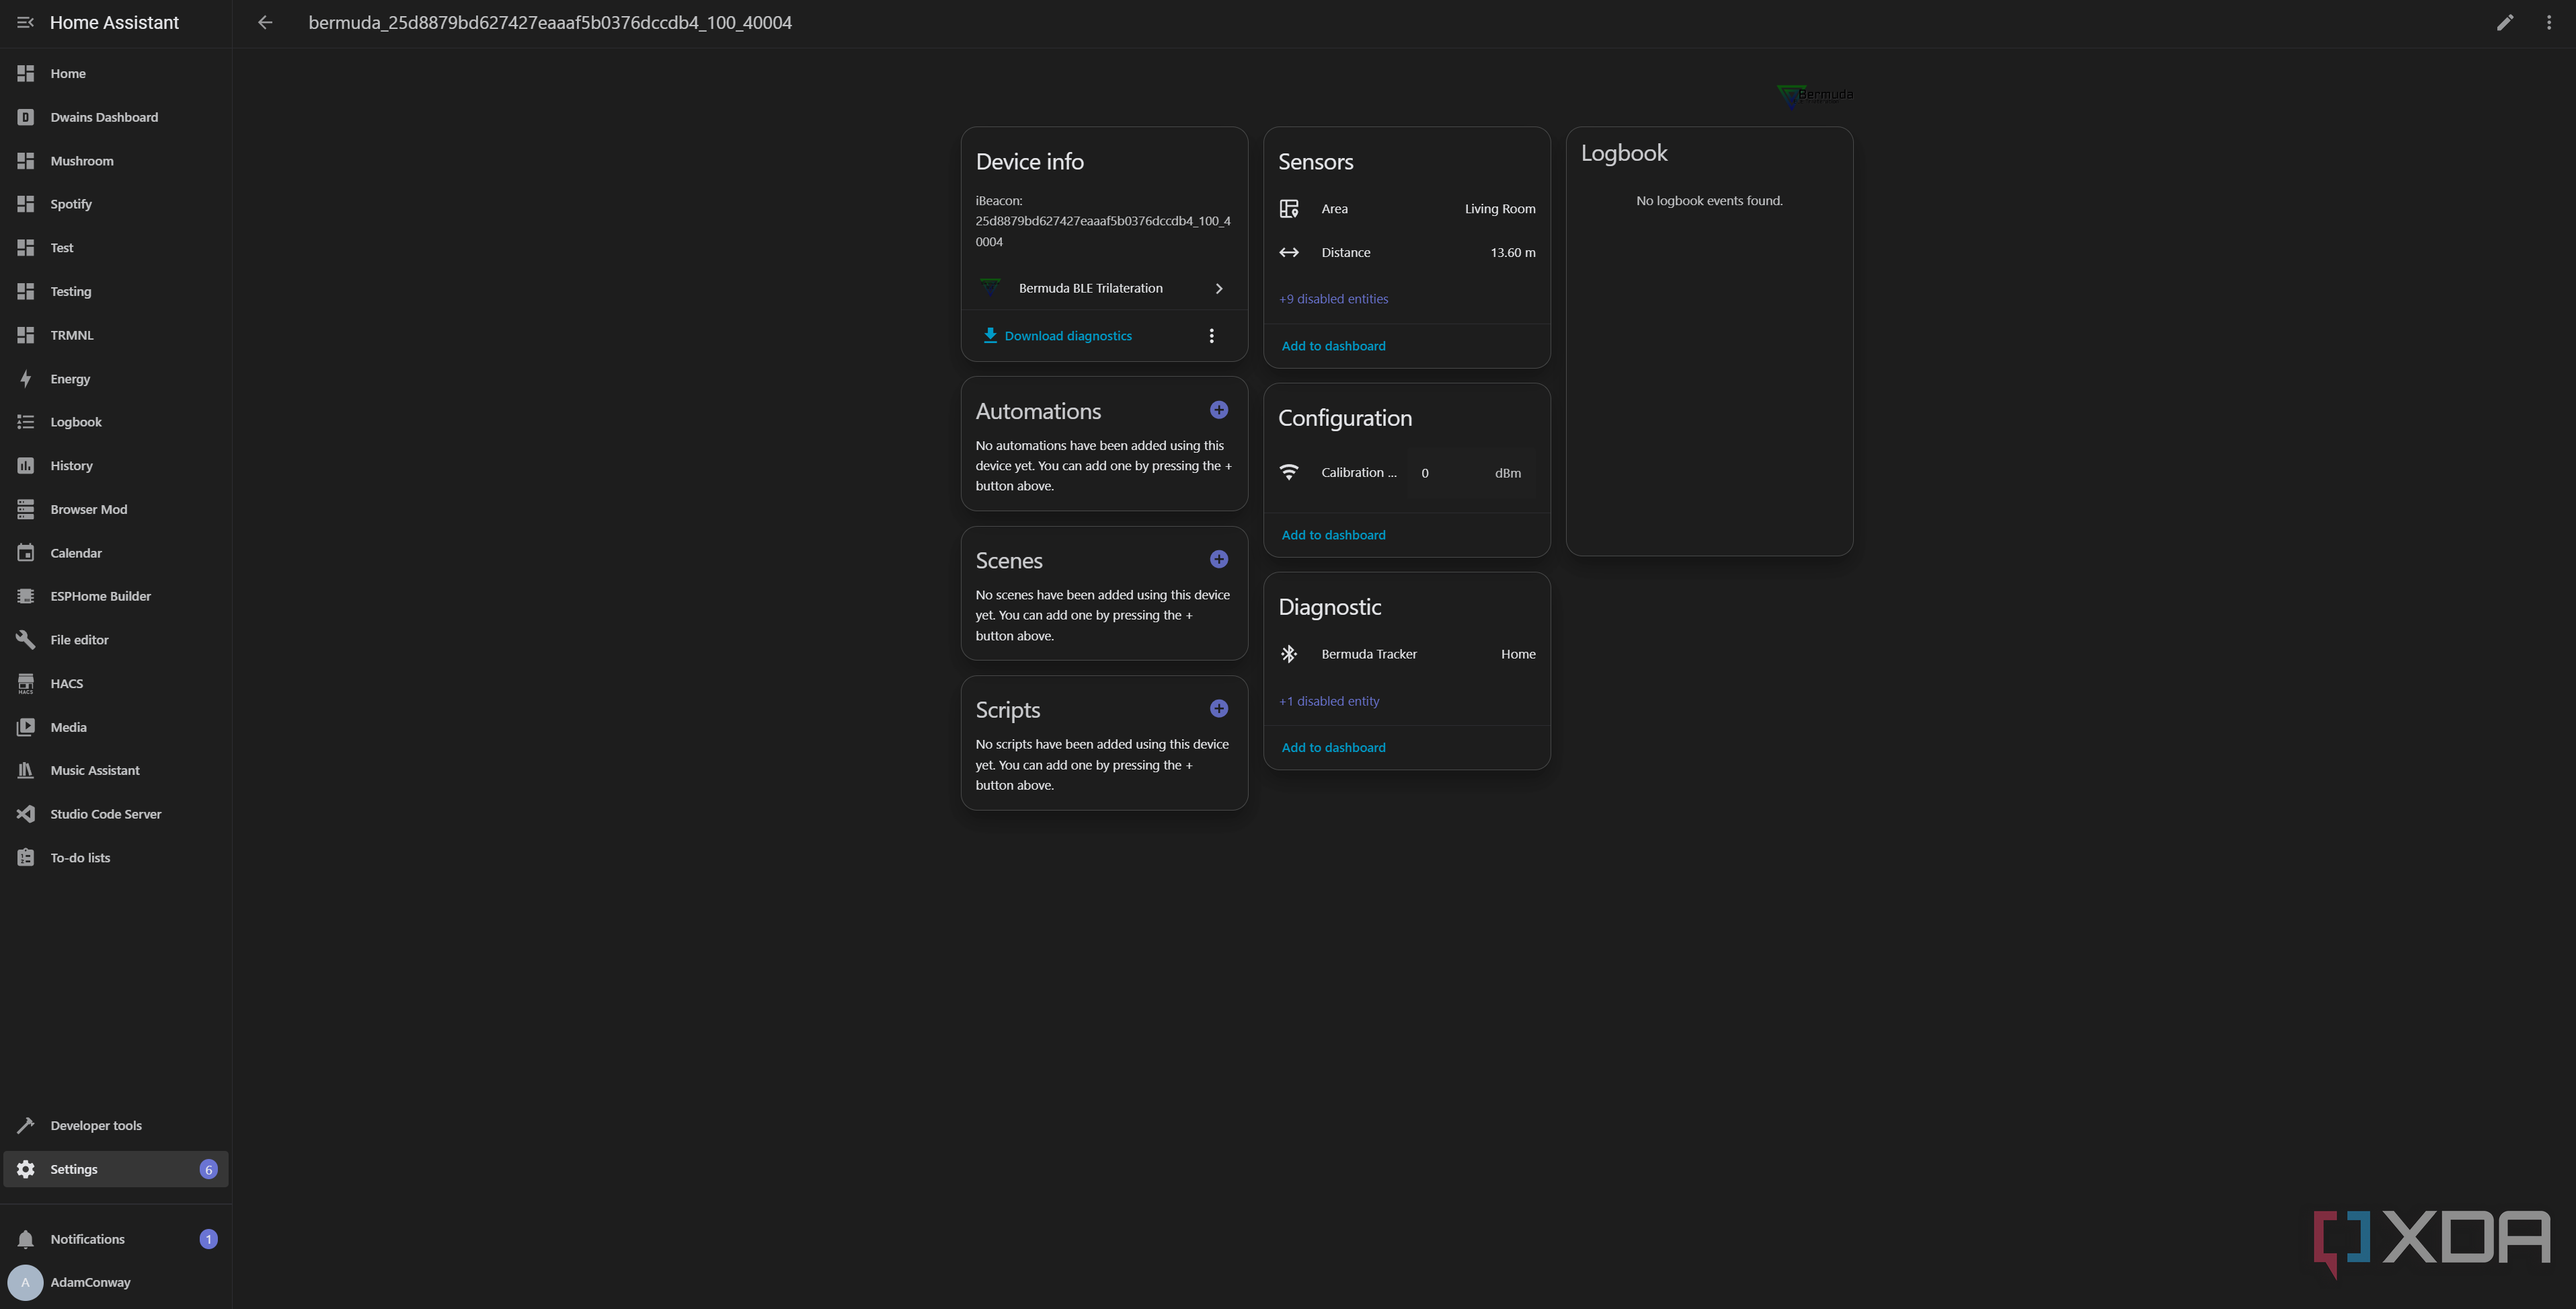Screen dimensions: 2576x1309
Task: Open the AdamConway user profile
Action: 116,1282
